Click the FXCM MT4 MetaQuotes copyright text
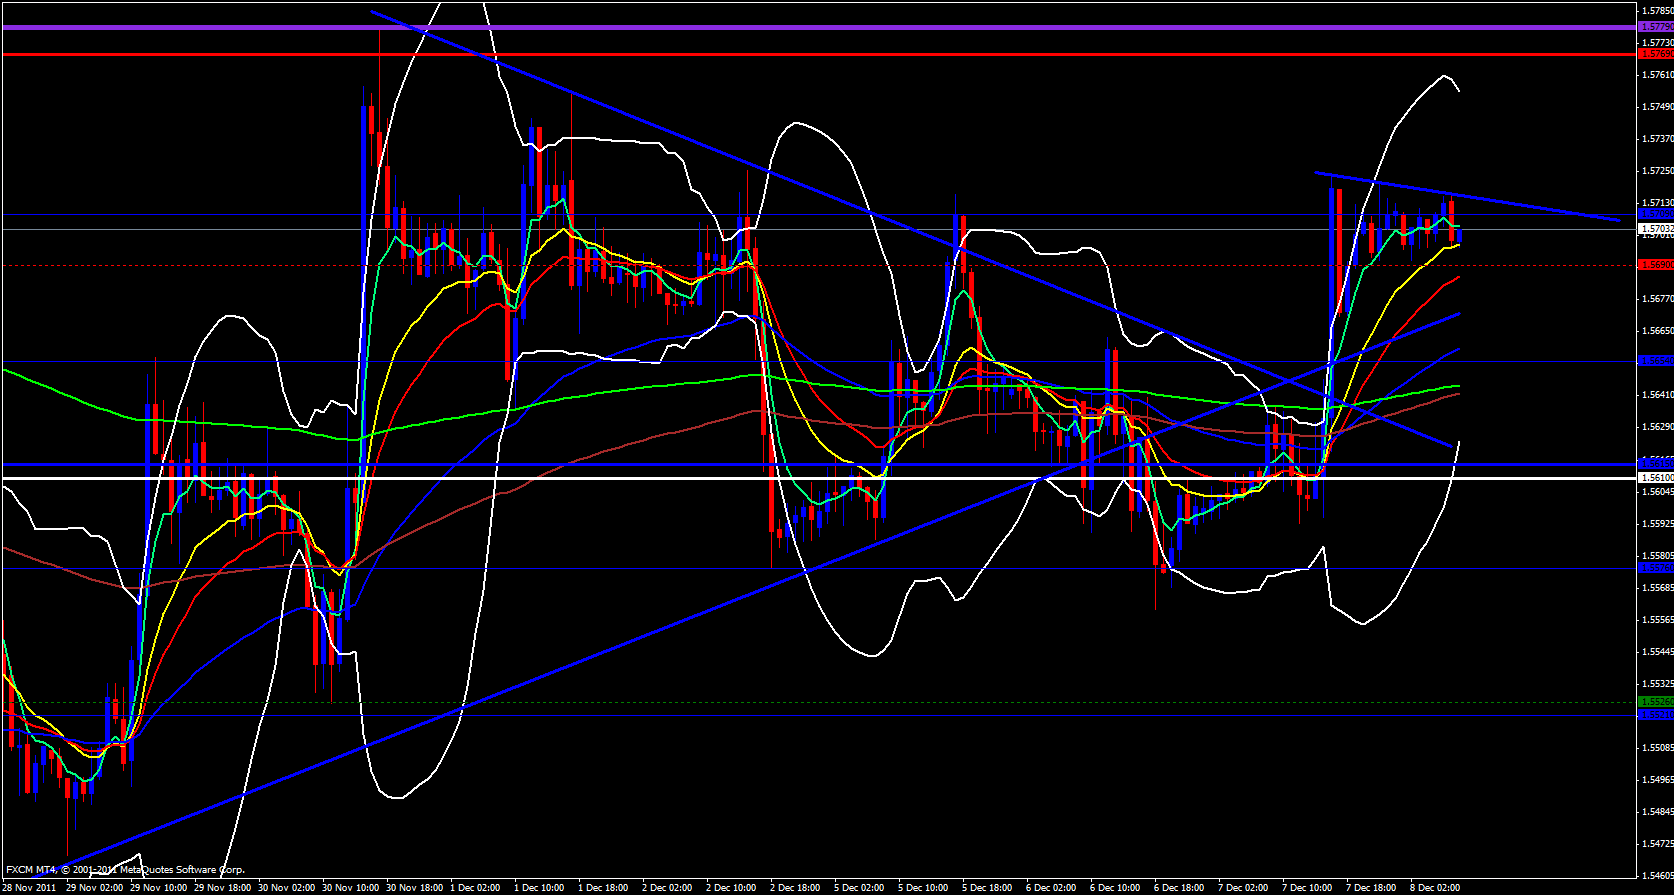This screenshot has width=1674, height=895. [x=125, y=870]
